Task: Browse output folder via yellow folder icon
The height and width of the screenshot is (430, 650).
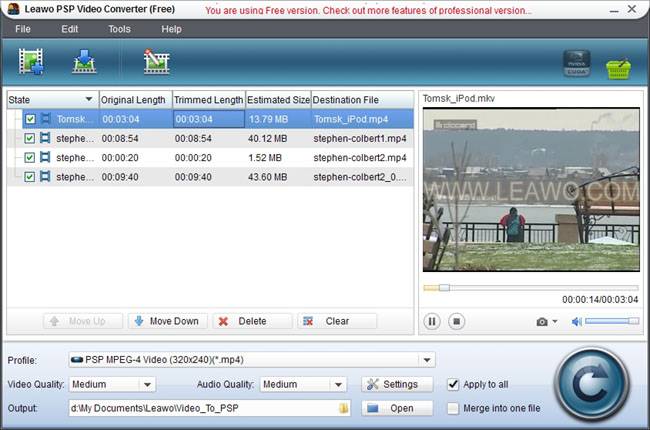Action: (343, 408)
